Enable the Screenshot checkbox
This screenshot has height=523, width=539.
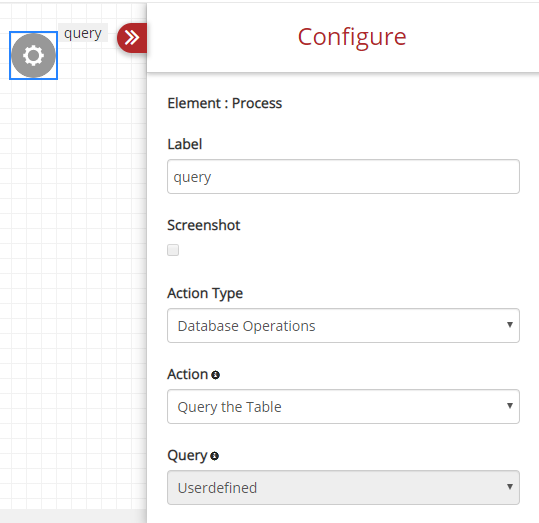(x=173, y=250)
